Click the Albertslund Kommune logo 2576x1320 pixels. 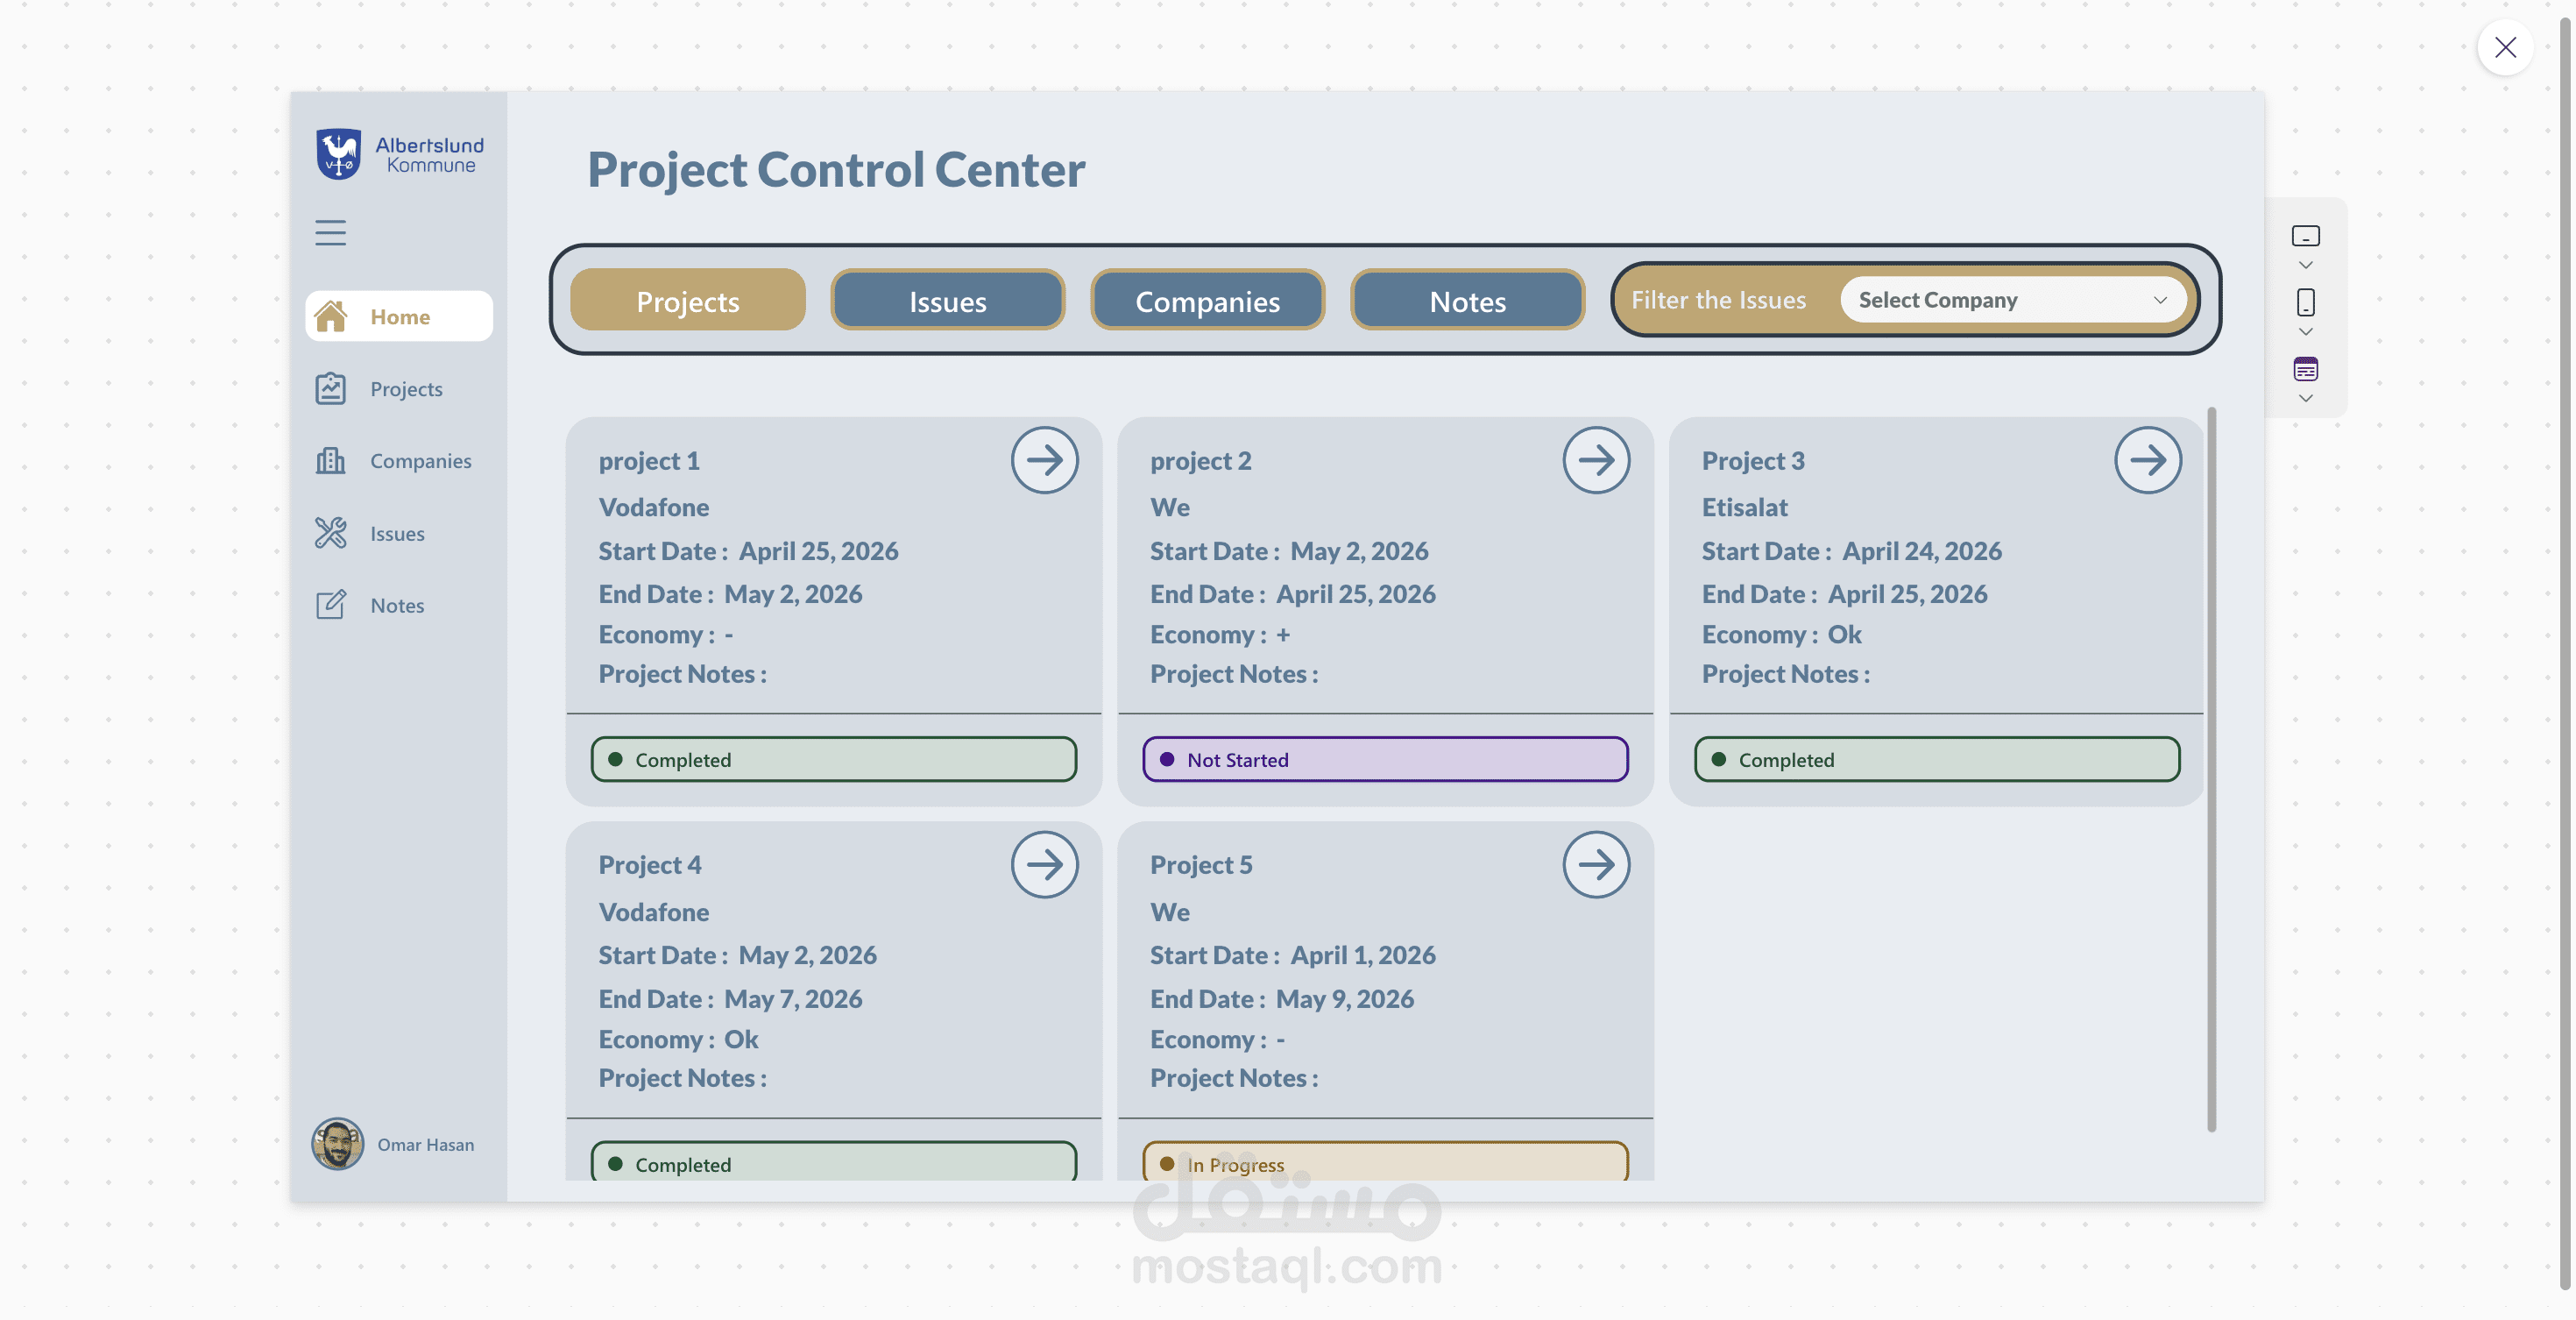tap(399, 154)
